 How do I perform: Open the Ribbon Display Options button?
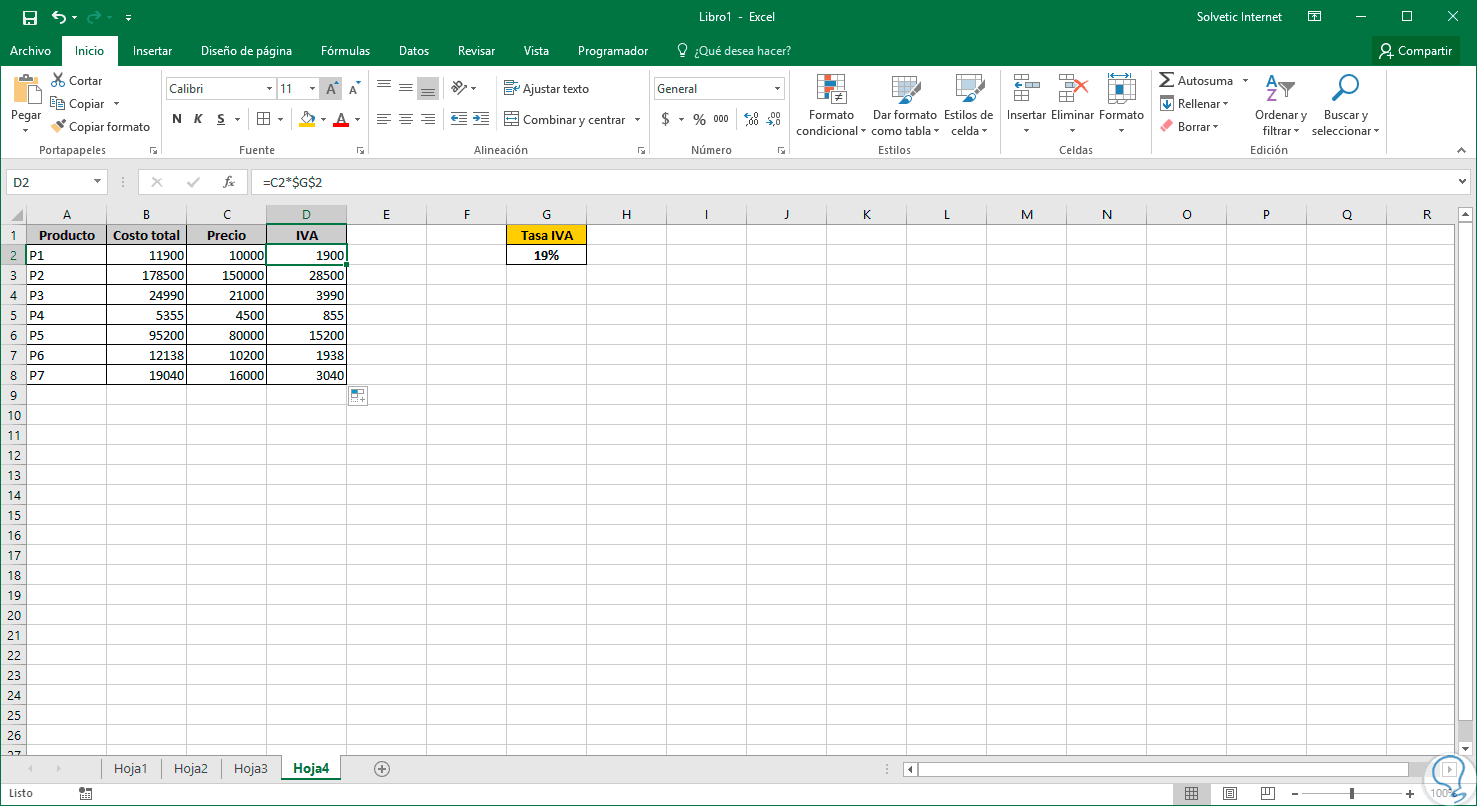(x=1314, y=17)
